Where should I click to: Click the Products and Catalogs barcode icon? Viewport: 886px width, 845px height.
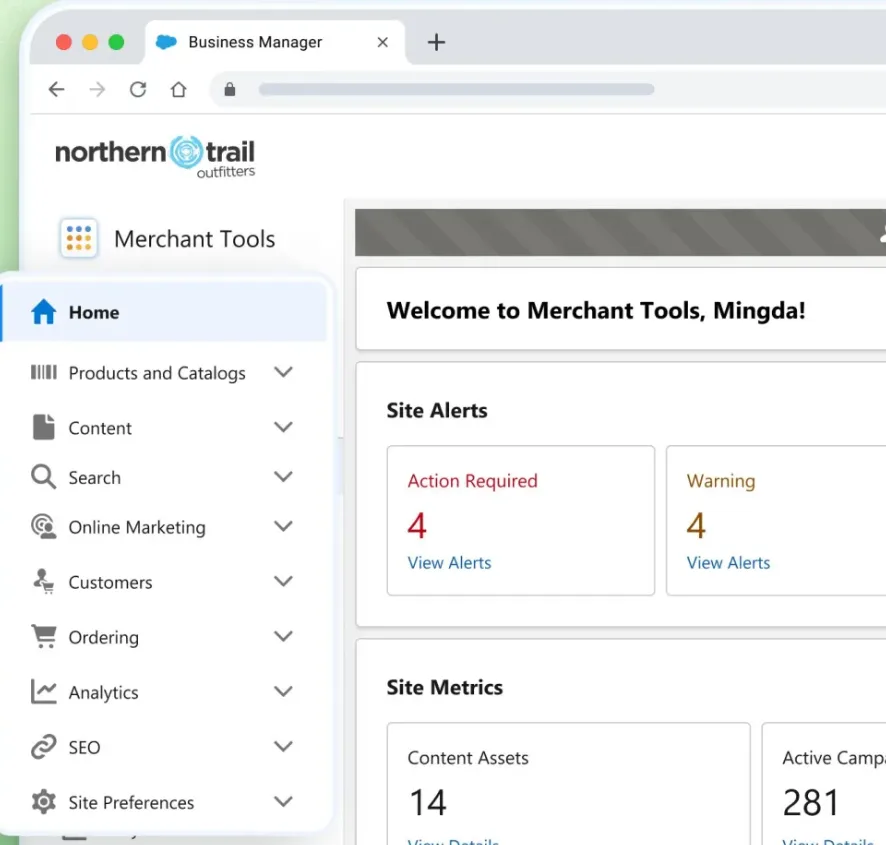click(x=44, y=373)
